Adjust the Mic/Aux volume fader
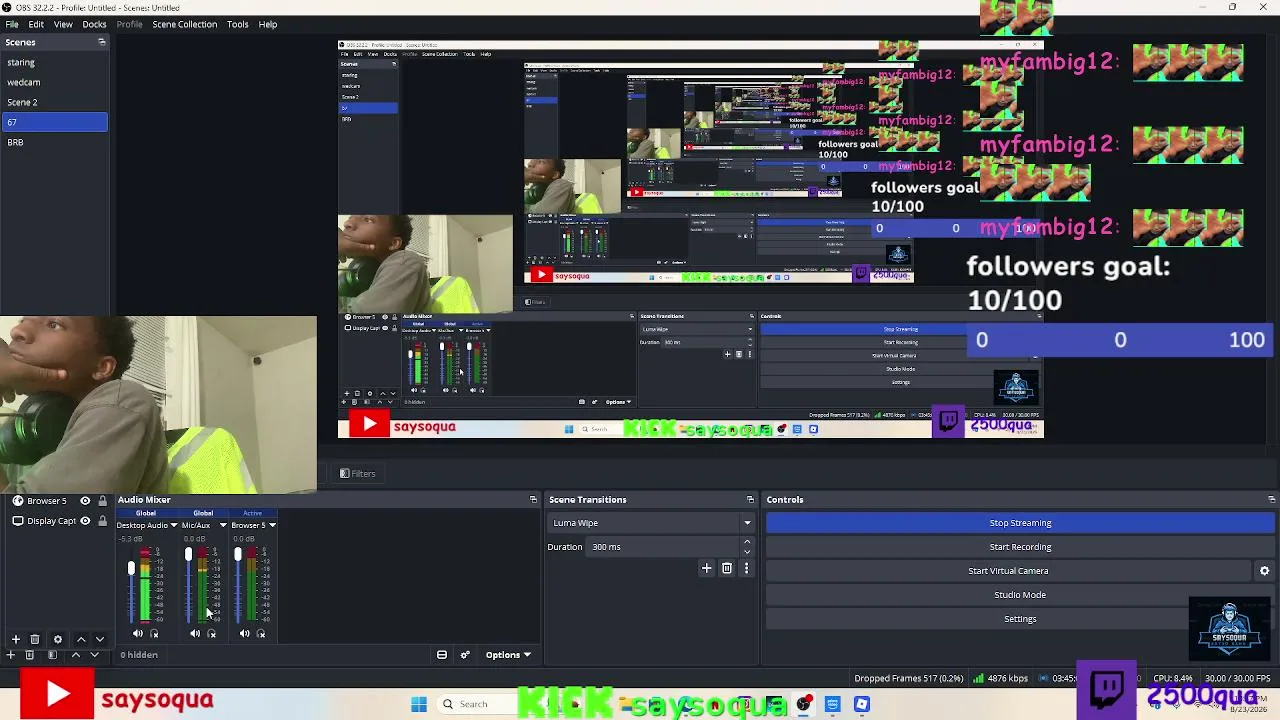Viewport: 1280px width, 720px height. coord(188,555)
